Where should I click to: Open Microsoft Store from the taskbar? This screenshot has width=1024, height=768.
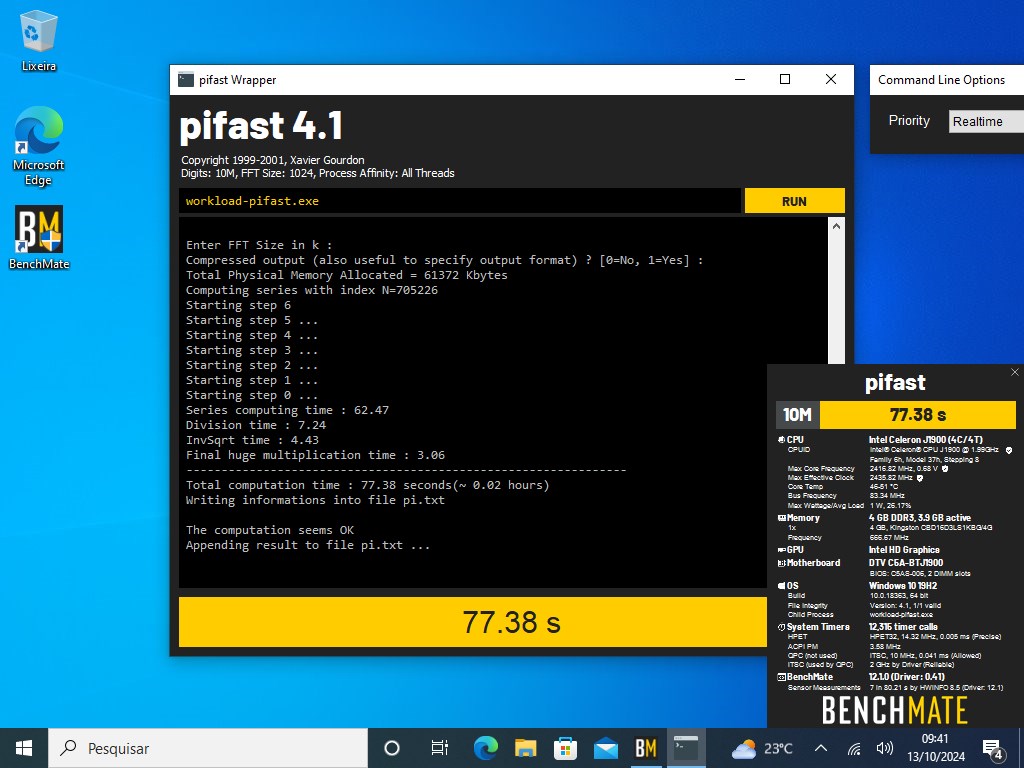(x=566, y=748)
